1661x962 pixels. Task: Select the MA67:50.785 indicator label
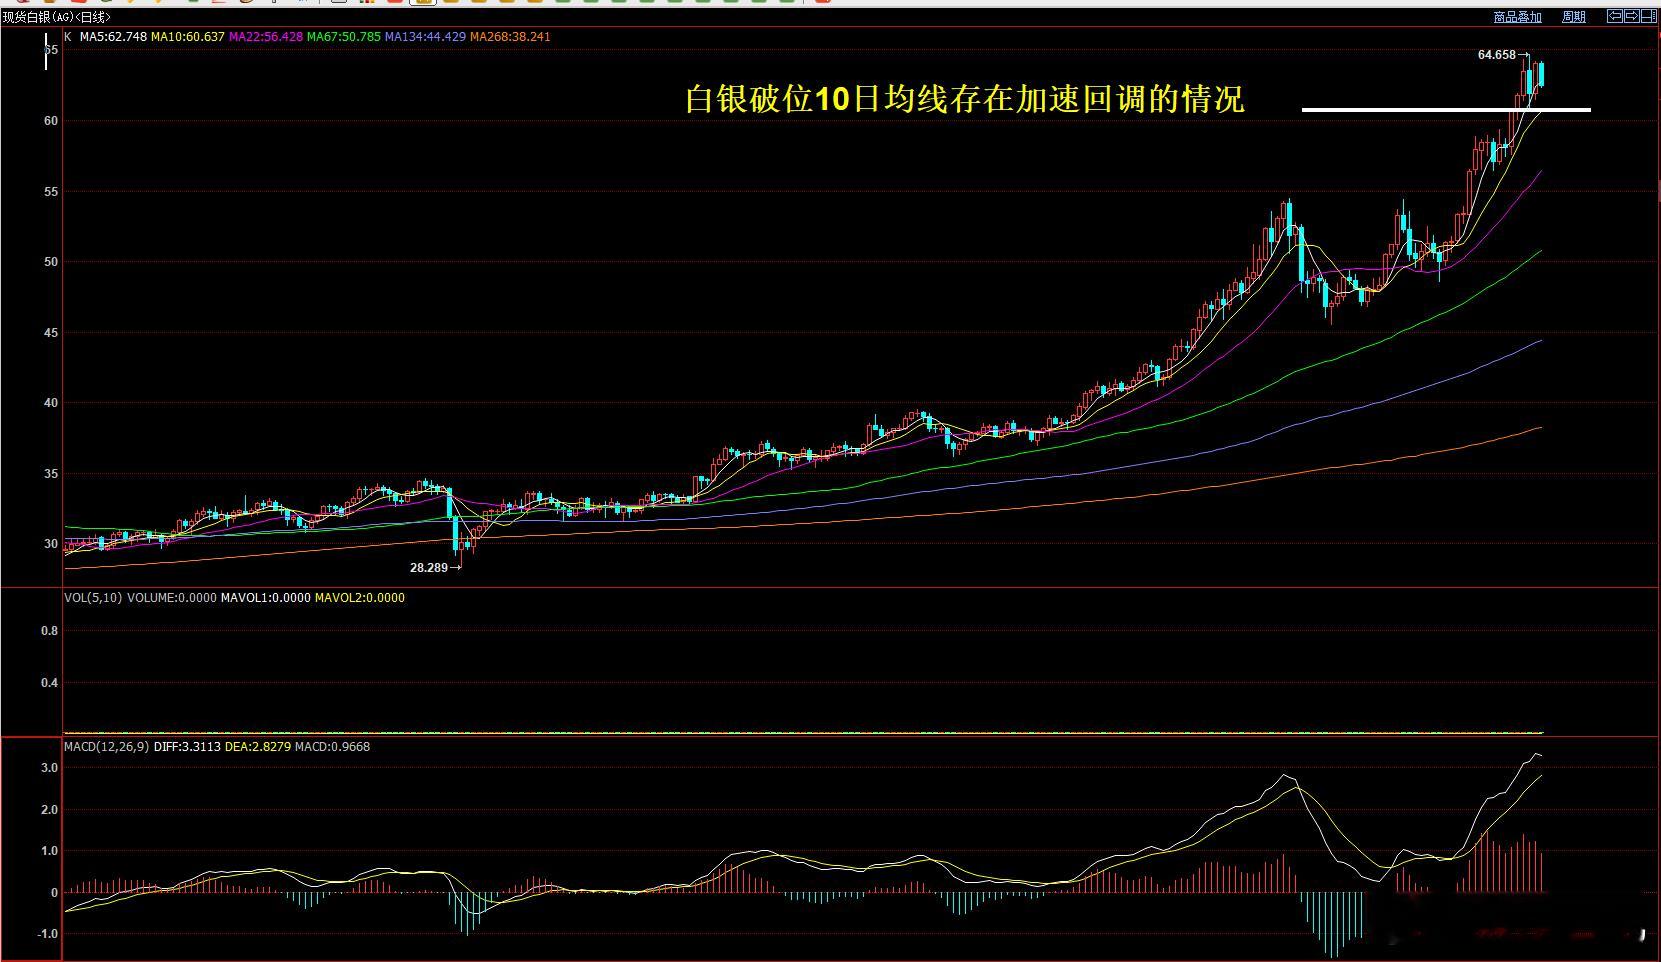click(x=344, y=37)
